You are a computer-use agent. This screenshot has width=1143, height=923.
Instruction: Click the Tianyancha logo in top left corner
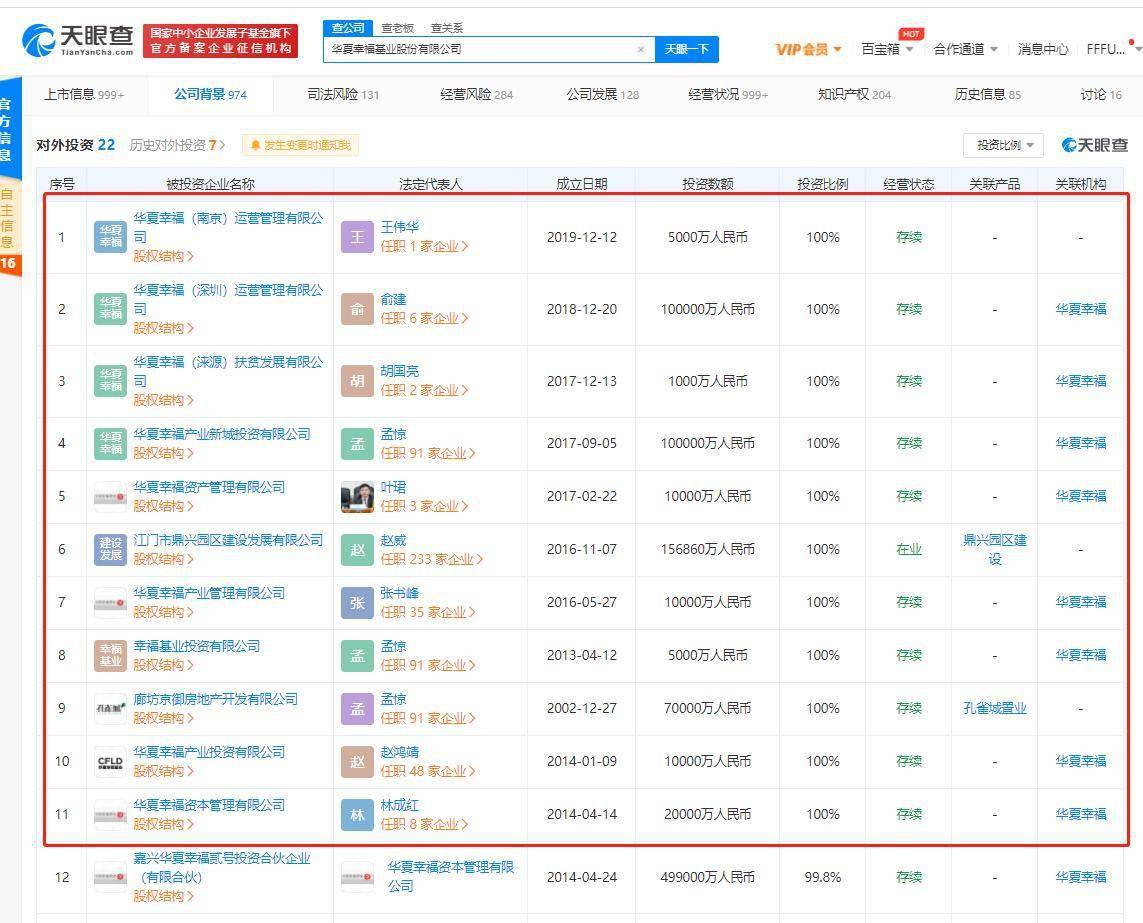pos(62,38)
